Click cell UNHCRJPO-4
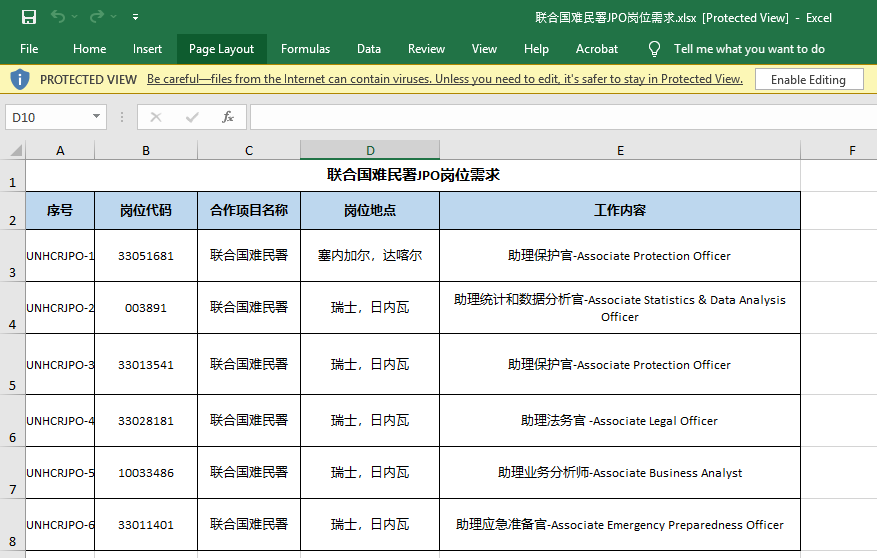The image size is (877, 558). [60, 420]
